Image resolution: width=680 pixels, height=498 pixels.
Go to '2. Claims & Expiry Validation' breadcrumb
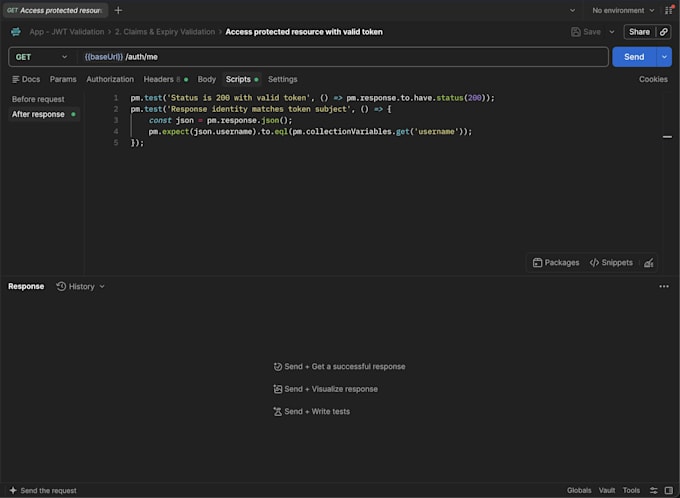click(165, 32)
